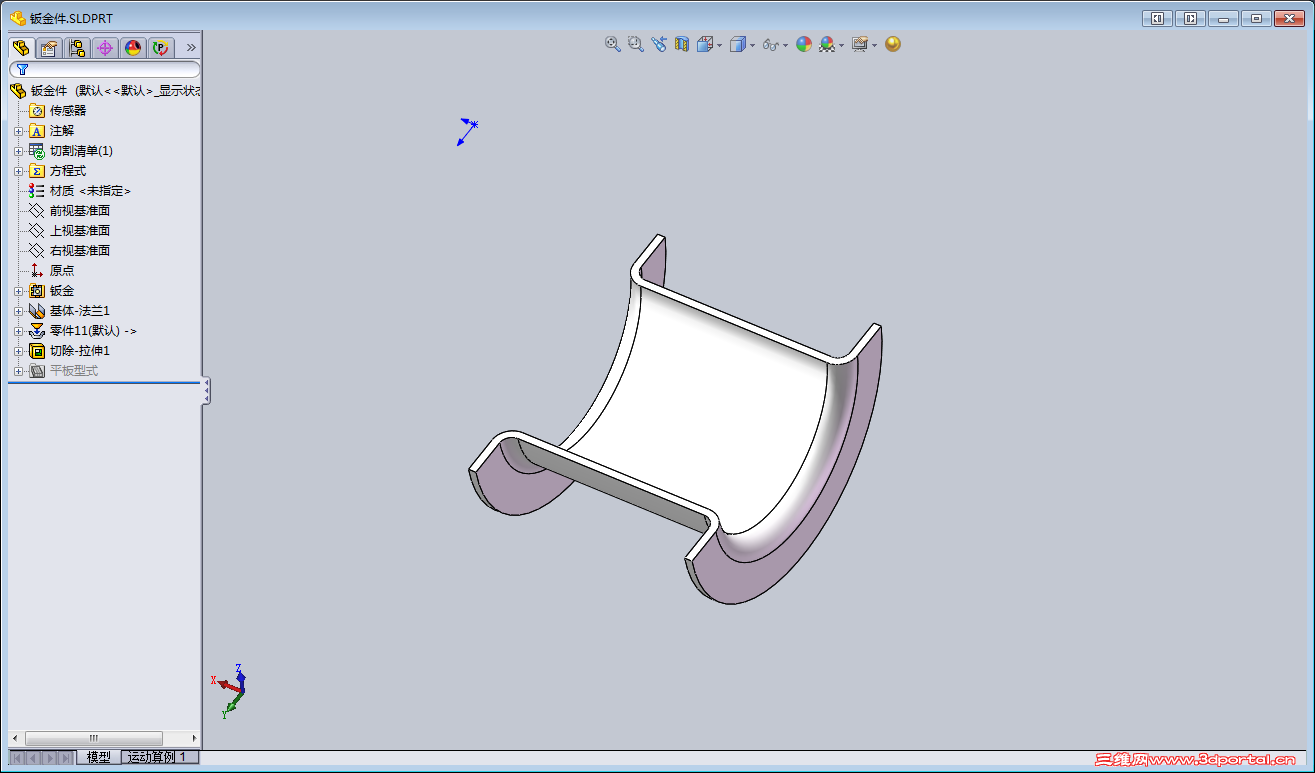The image size is (1315, 773).
Task: Open the View Orientation dropdown arrow
Action: tap(719, 45)
